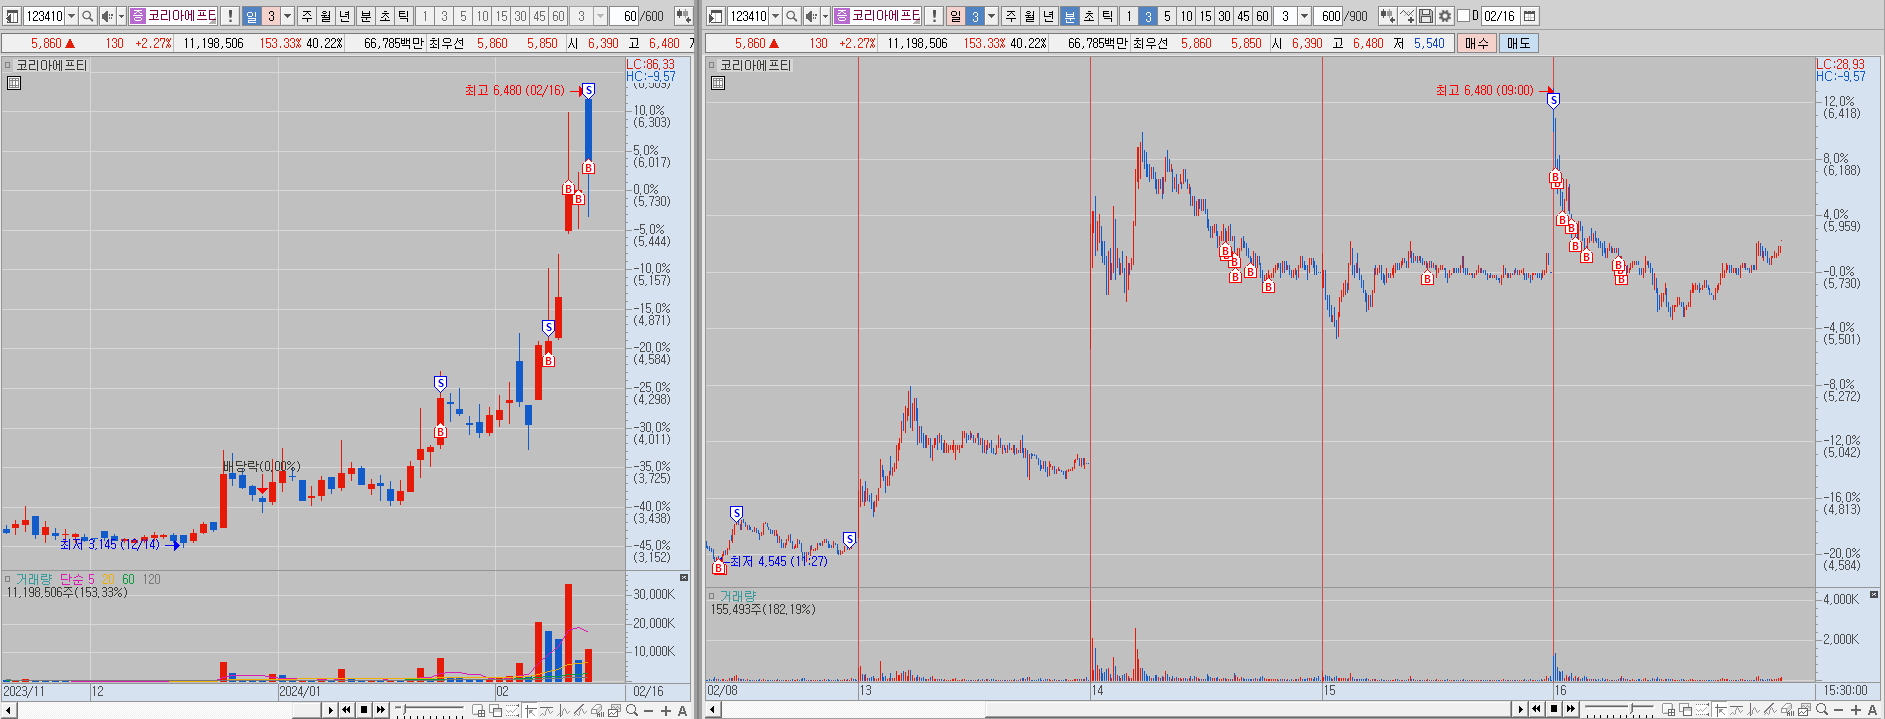Select the 30-minute interval in right chart

[1224, 16]
